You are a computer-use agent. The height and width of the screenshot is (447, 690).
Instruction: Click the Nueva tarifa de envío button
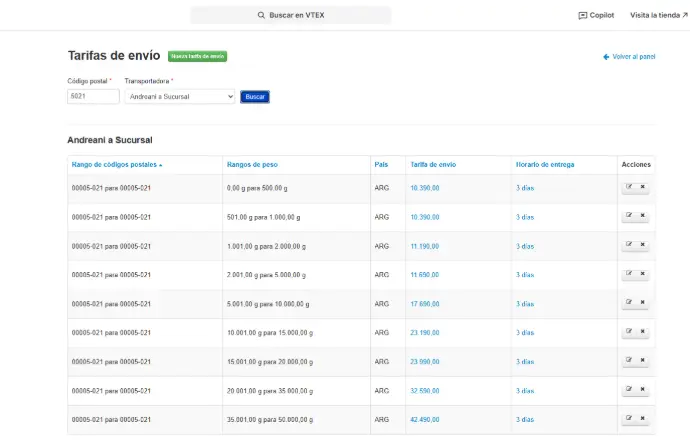tap(197, 56)
